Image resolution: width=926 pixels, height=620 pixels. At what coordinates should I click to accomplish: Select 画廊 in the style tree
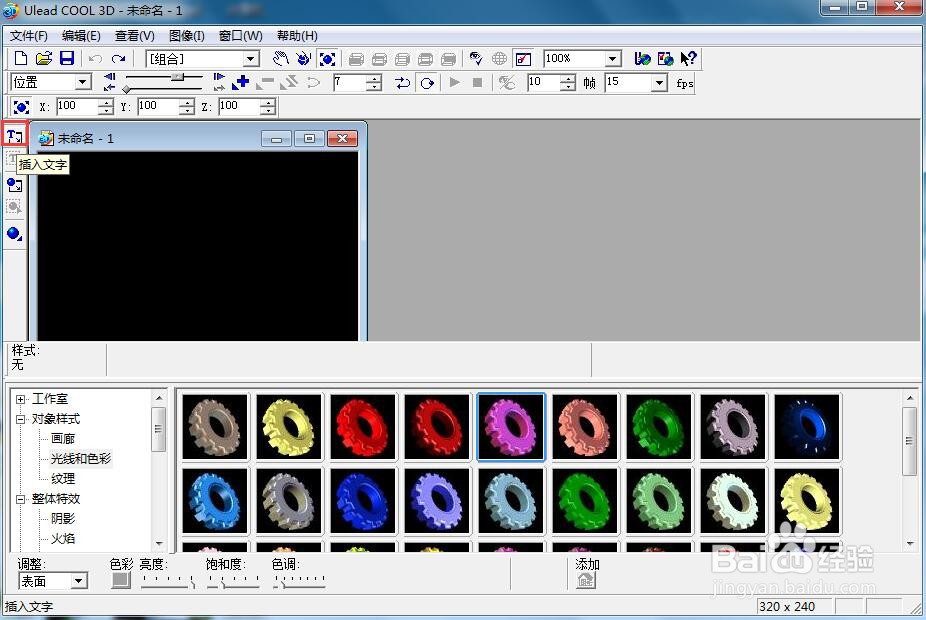(x=63, y=439)
